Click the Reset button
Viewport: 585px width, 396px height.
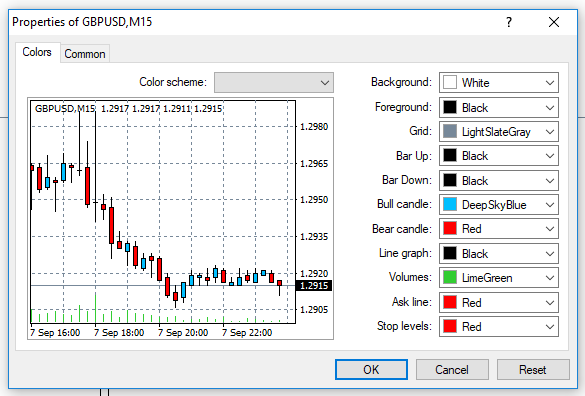click(533, 370)
